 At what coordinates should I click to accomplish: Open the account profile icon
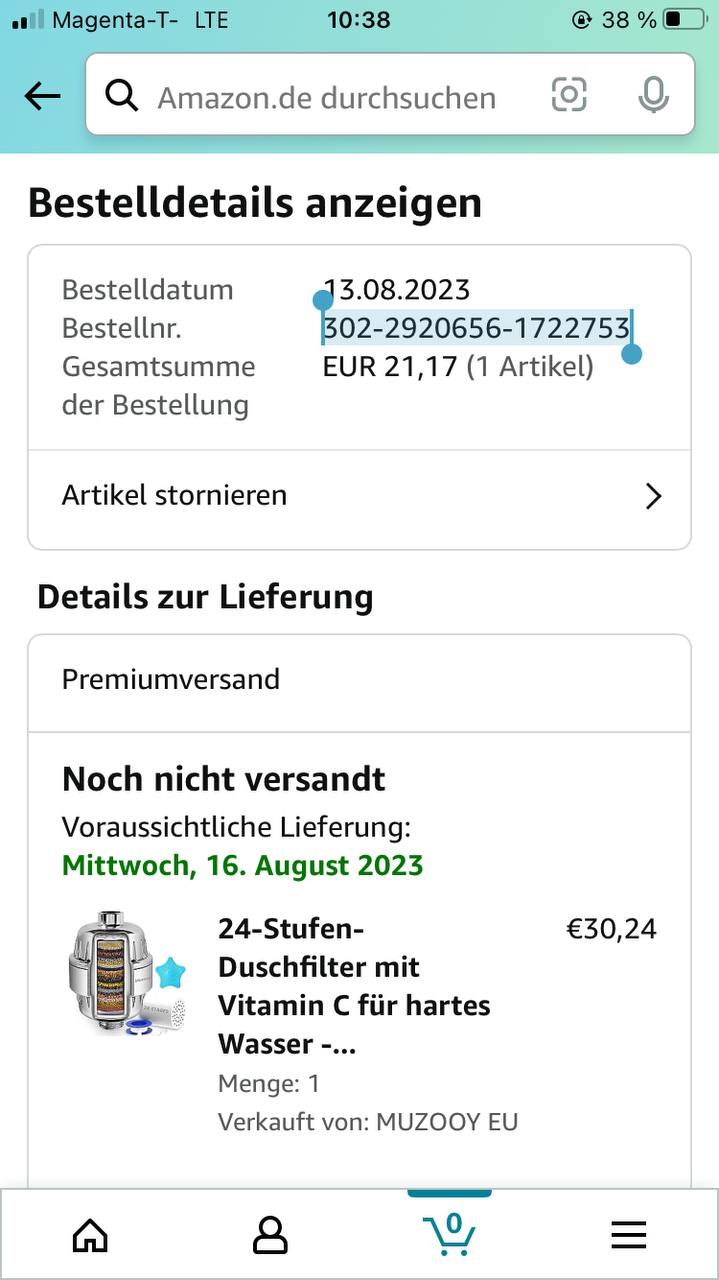[x=270, y=1236]
